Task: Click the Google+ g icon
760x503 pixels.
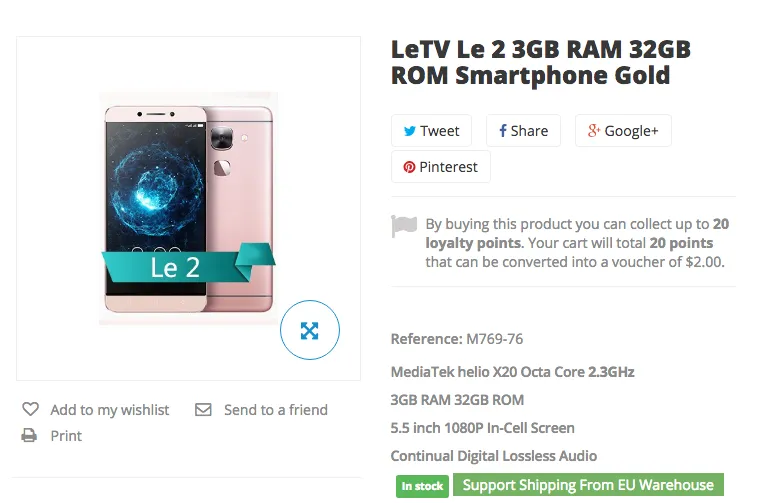Action: (x=593, y=131)
